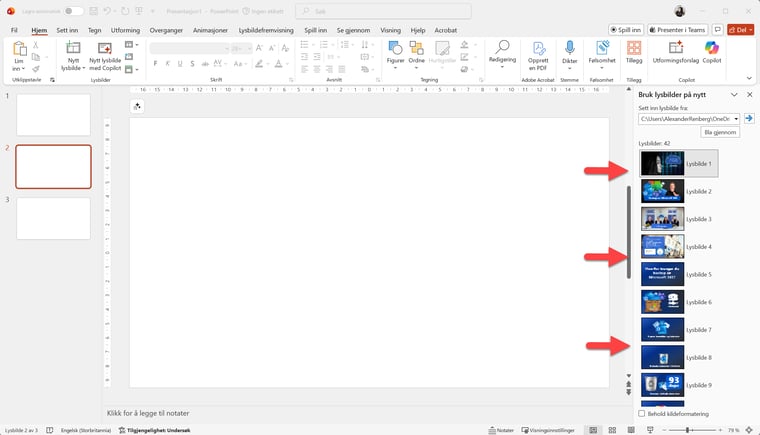This screenshot has width=760, height=435.
Task: Adjust the zoom slider handle
Action: [687, 430]
